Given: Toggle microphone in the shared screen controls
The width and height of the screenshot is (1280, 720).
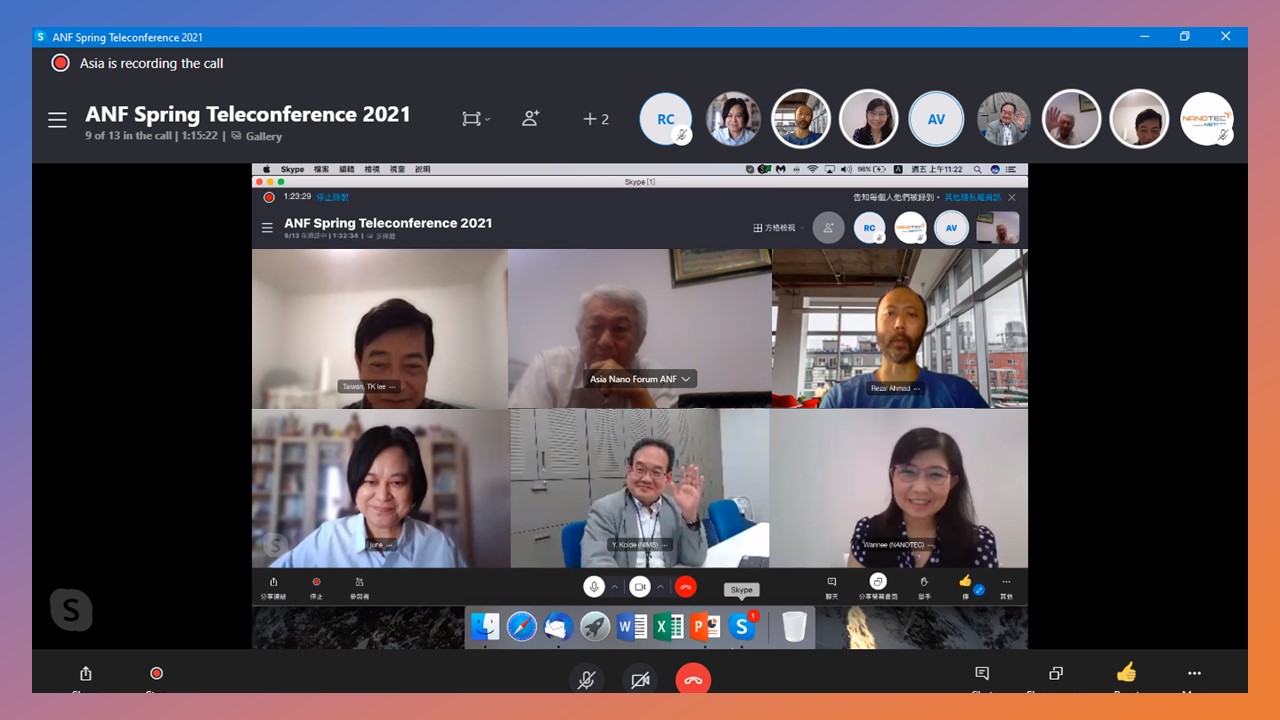Looking at the screenshot, I should [594, 587].
